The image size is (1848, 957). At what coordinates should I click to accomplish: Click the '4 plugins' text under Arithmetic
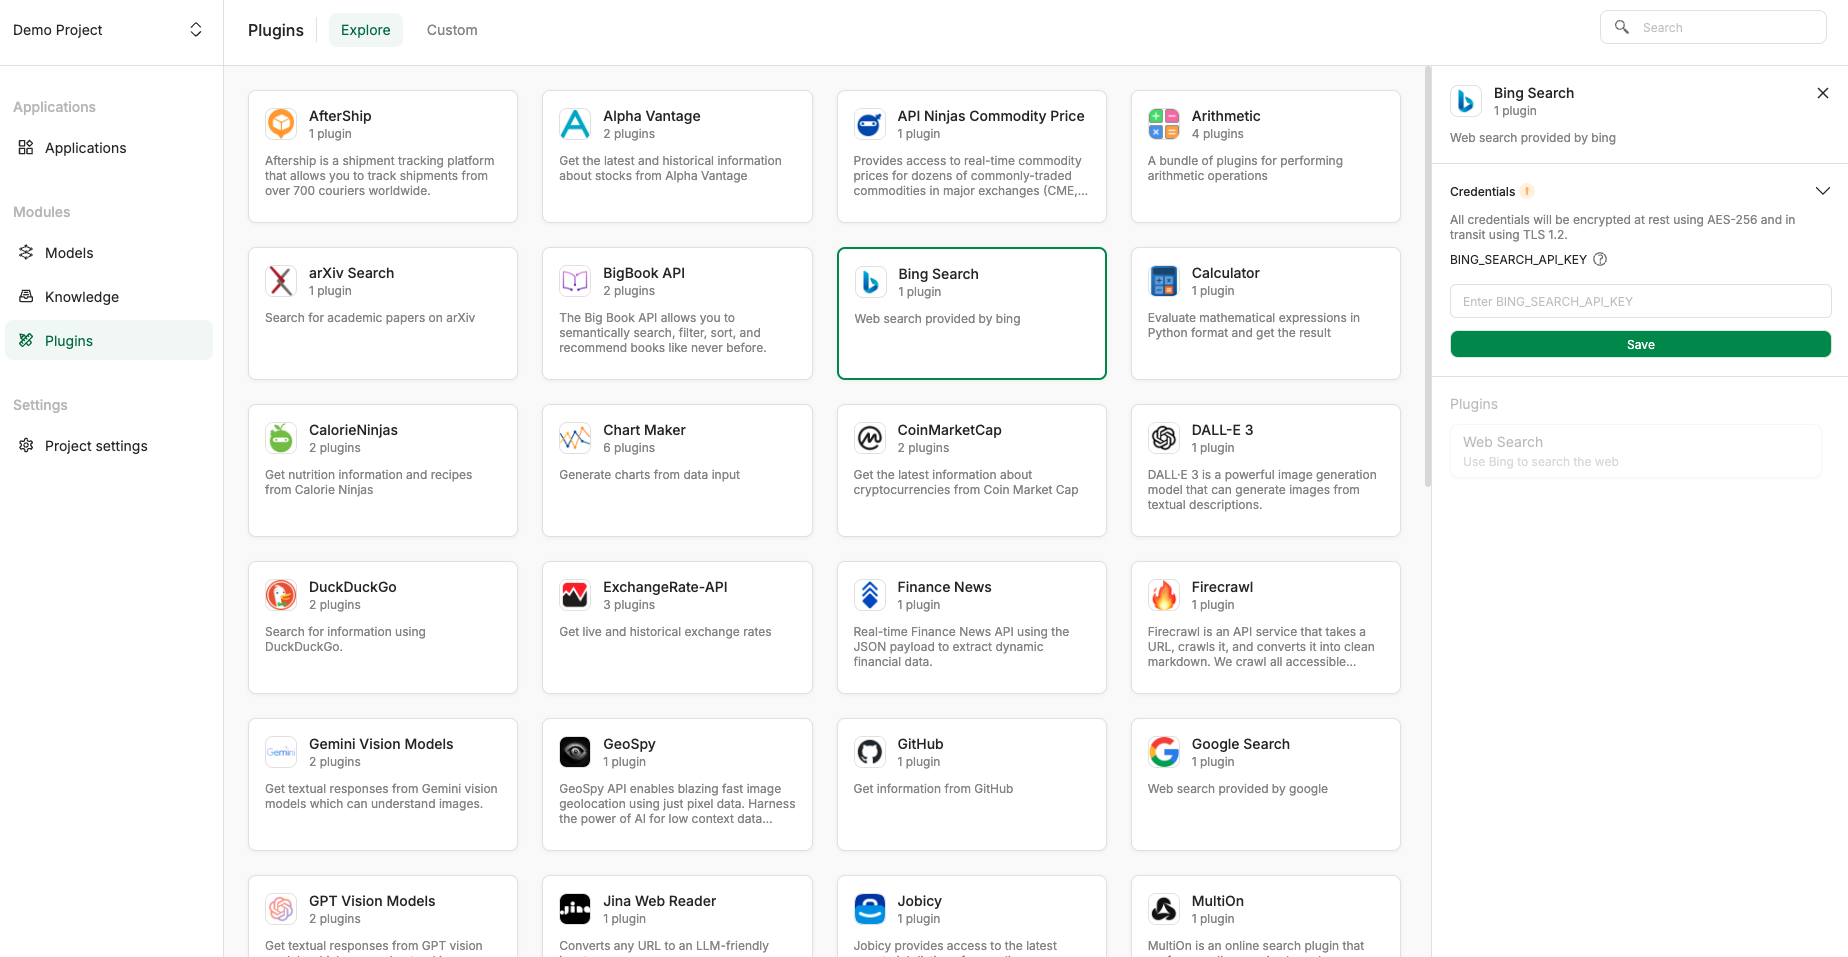tap(1217, 134)
